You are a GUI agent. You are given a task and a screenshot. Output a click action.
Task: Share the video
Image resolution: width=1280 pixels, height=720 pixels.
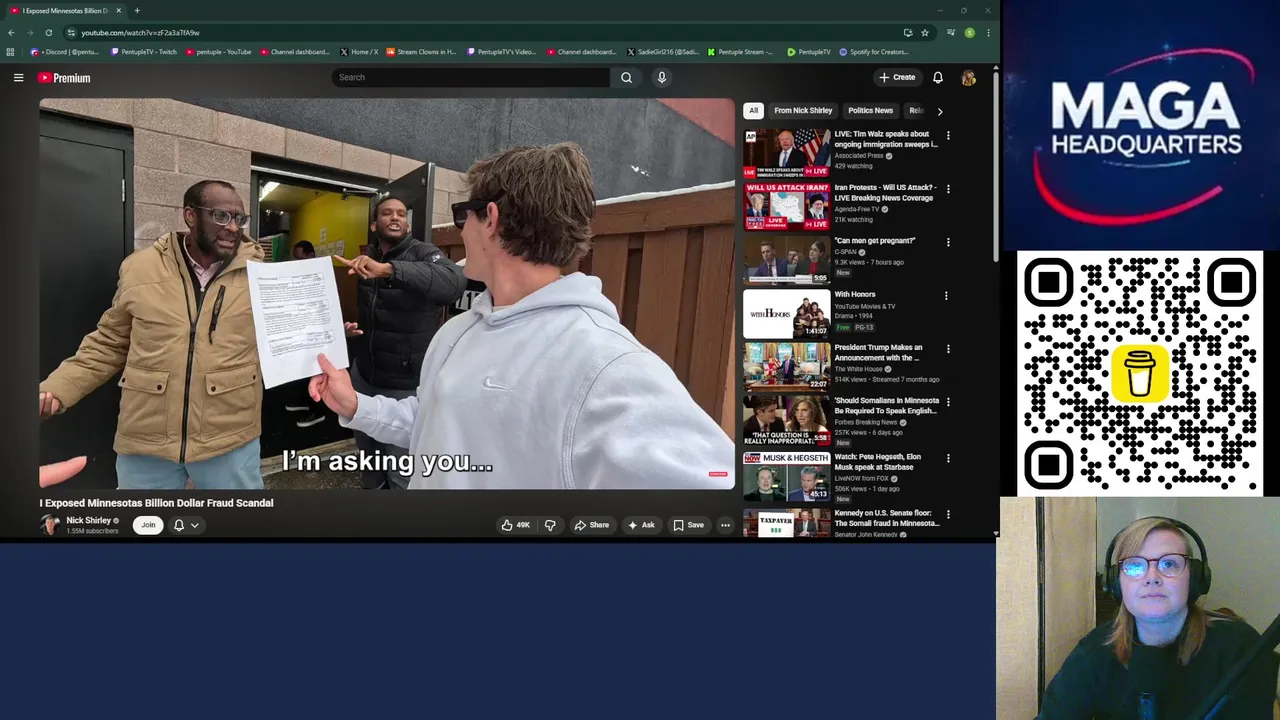(591, 525)
